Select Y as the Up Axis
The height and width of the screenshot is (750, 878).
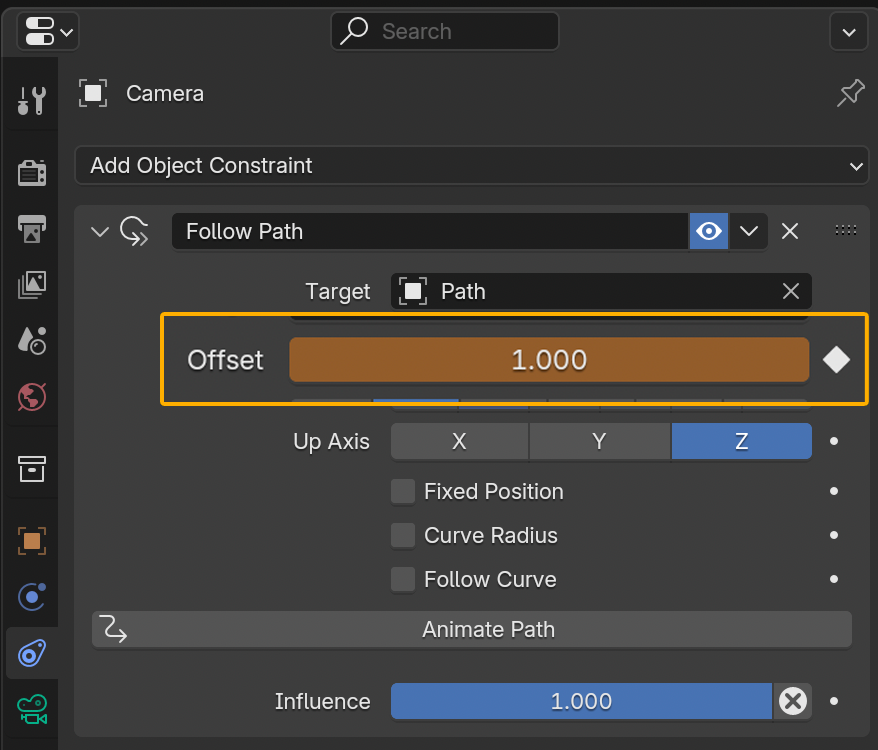coord(599,441)
